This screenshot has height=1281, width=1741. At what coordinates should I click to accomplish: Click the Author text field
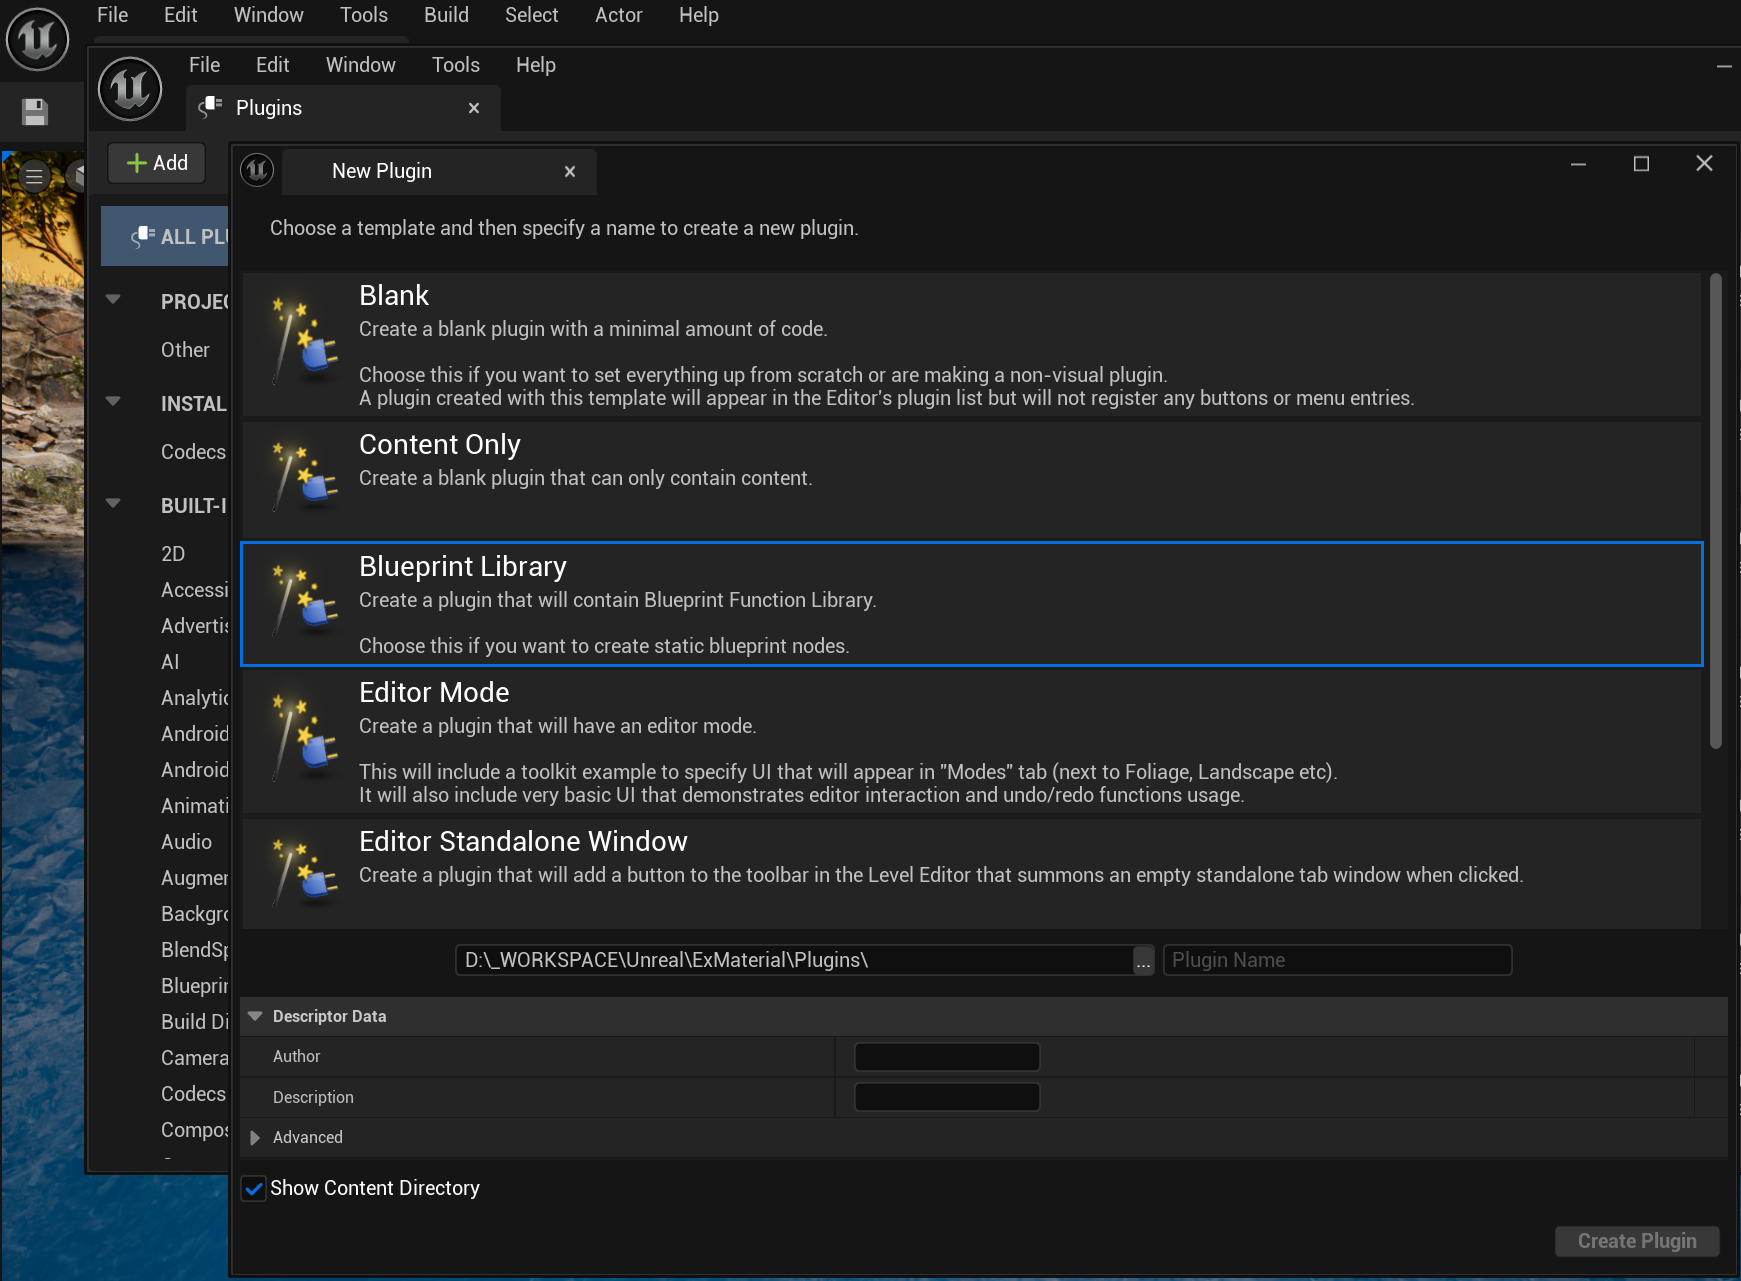[x=946, y=1057]
